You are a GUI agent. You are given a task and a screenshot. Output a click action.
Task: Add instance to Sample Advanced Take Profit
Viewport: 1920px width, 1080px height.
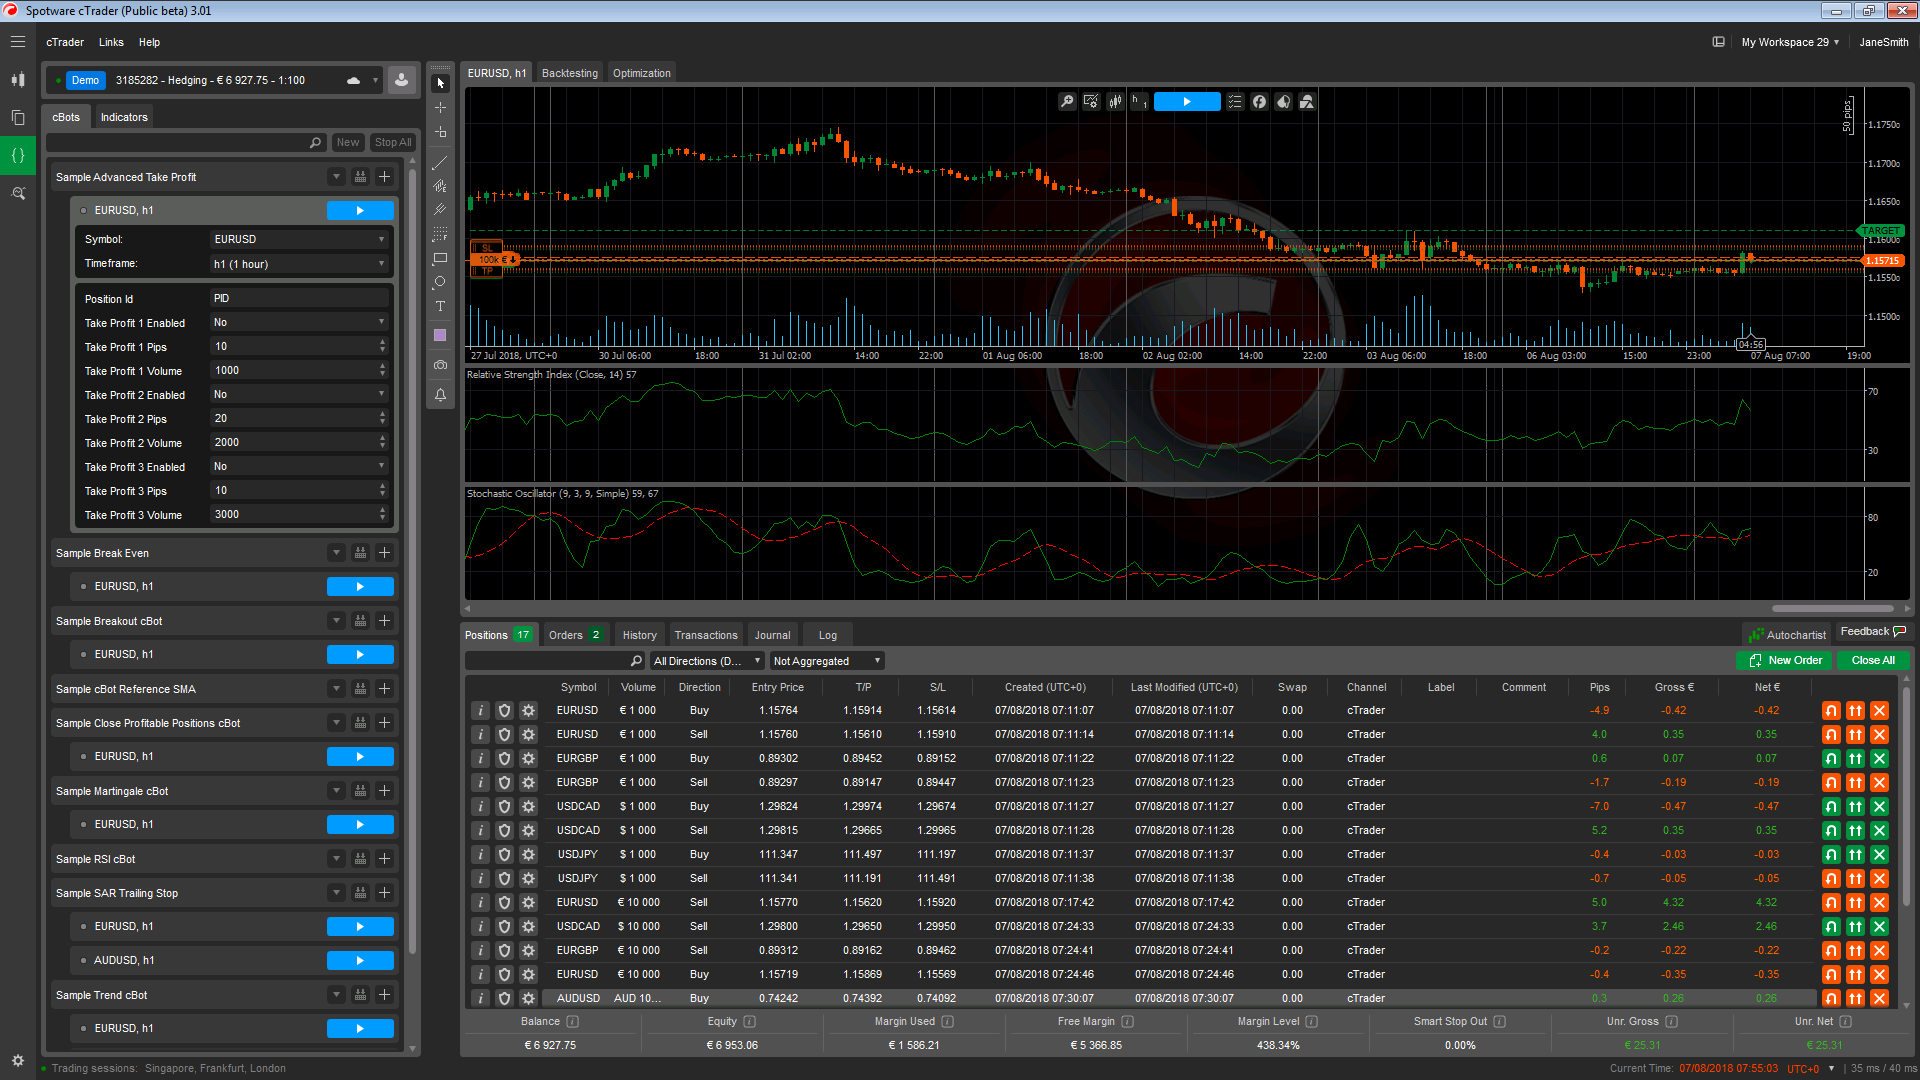point(384,177)
